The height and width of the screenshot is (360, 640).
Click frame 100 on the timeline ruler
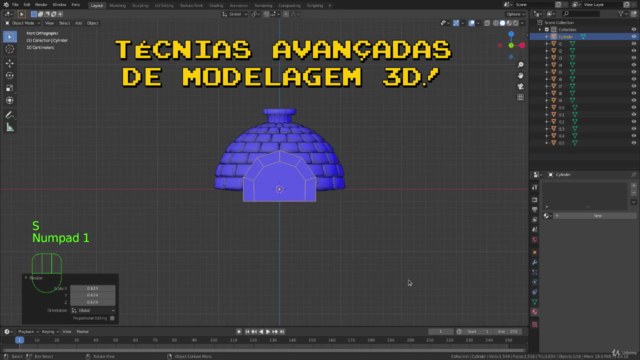(x=213, y=340)
